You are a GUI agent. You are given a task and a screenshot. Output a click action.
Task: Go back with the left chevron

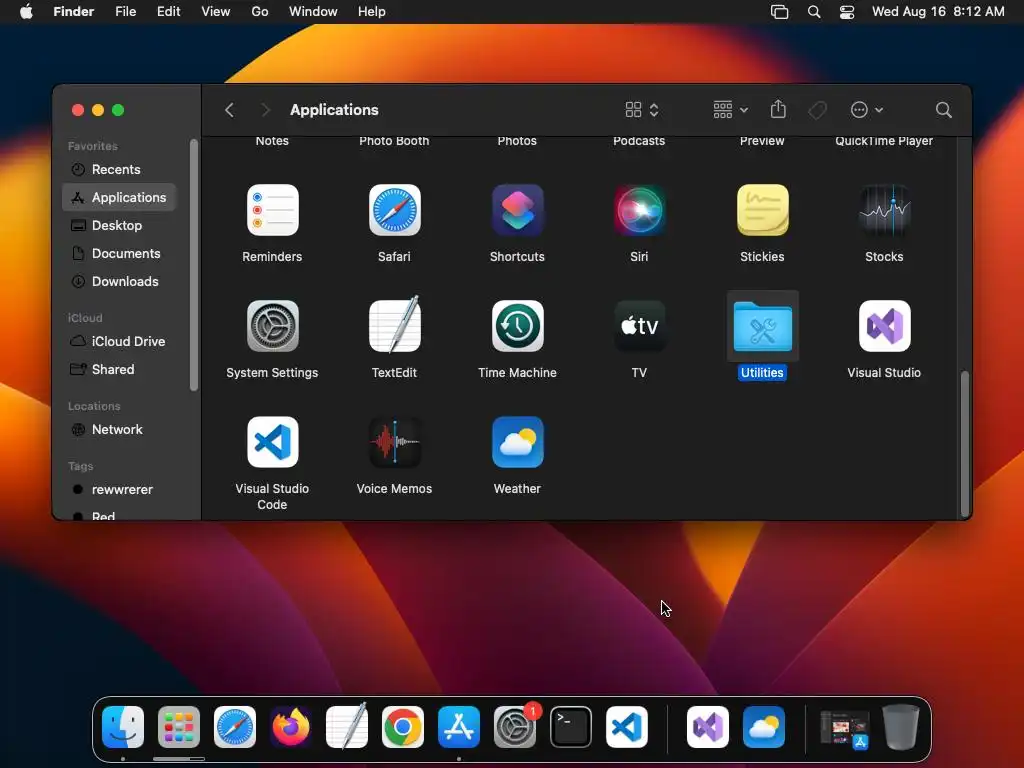(x=229, y=110)
